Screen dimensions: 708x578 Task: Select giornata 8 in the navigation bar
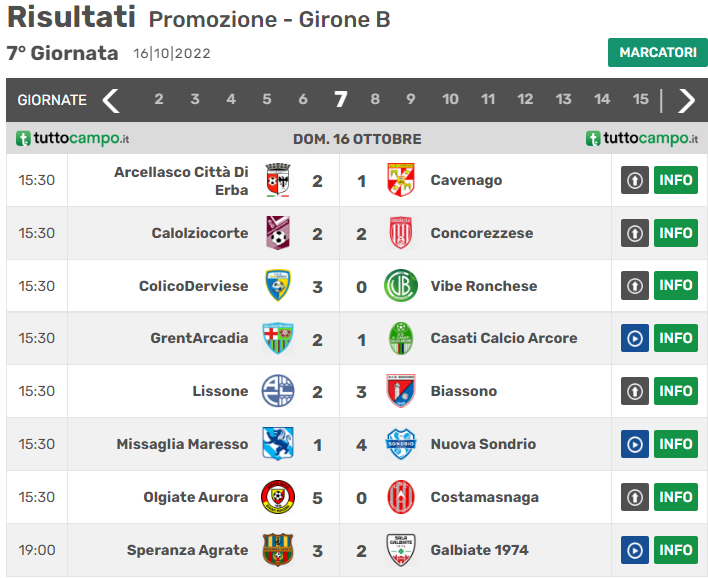point(375,100)
